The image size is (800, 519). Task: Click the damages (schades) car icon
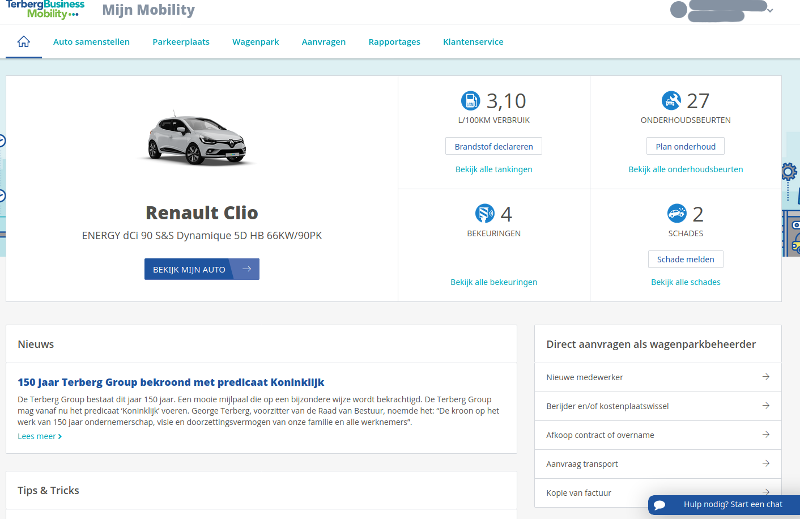coord(677,213)
